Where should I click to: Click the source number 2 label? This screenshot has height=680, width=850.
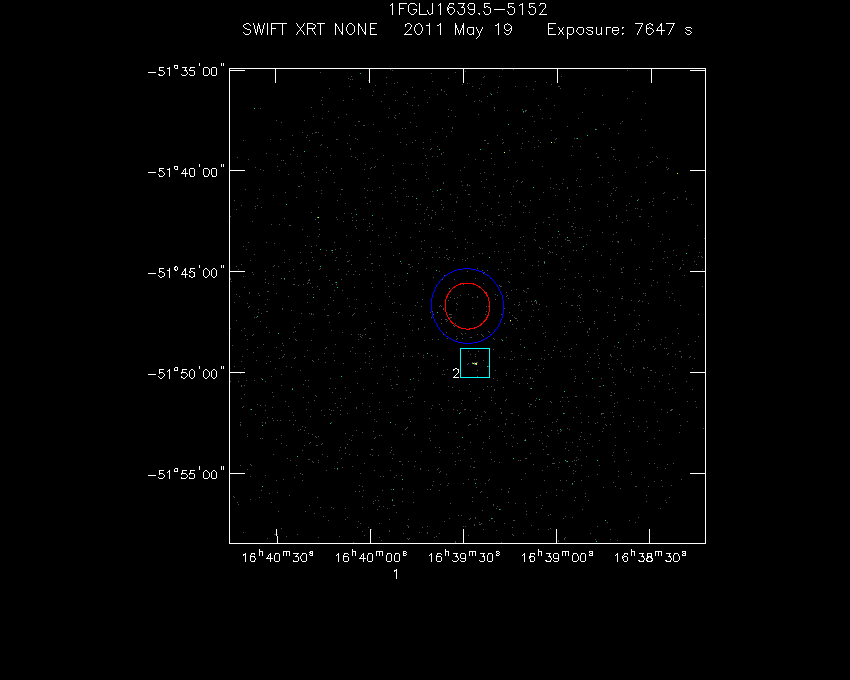click(x=456, y=373)
